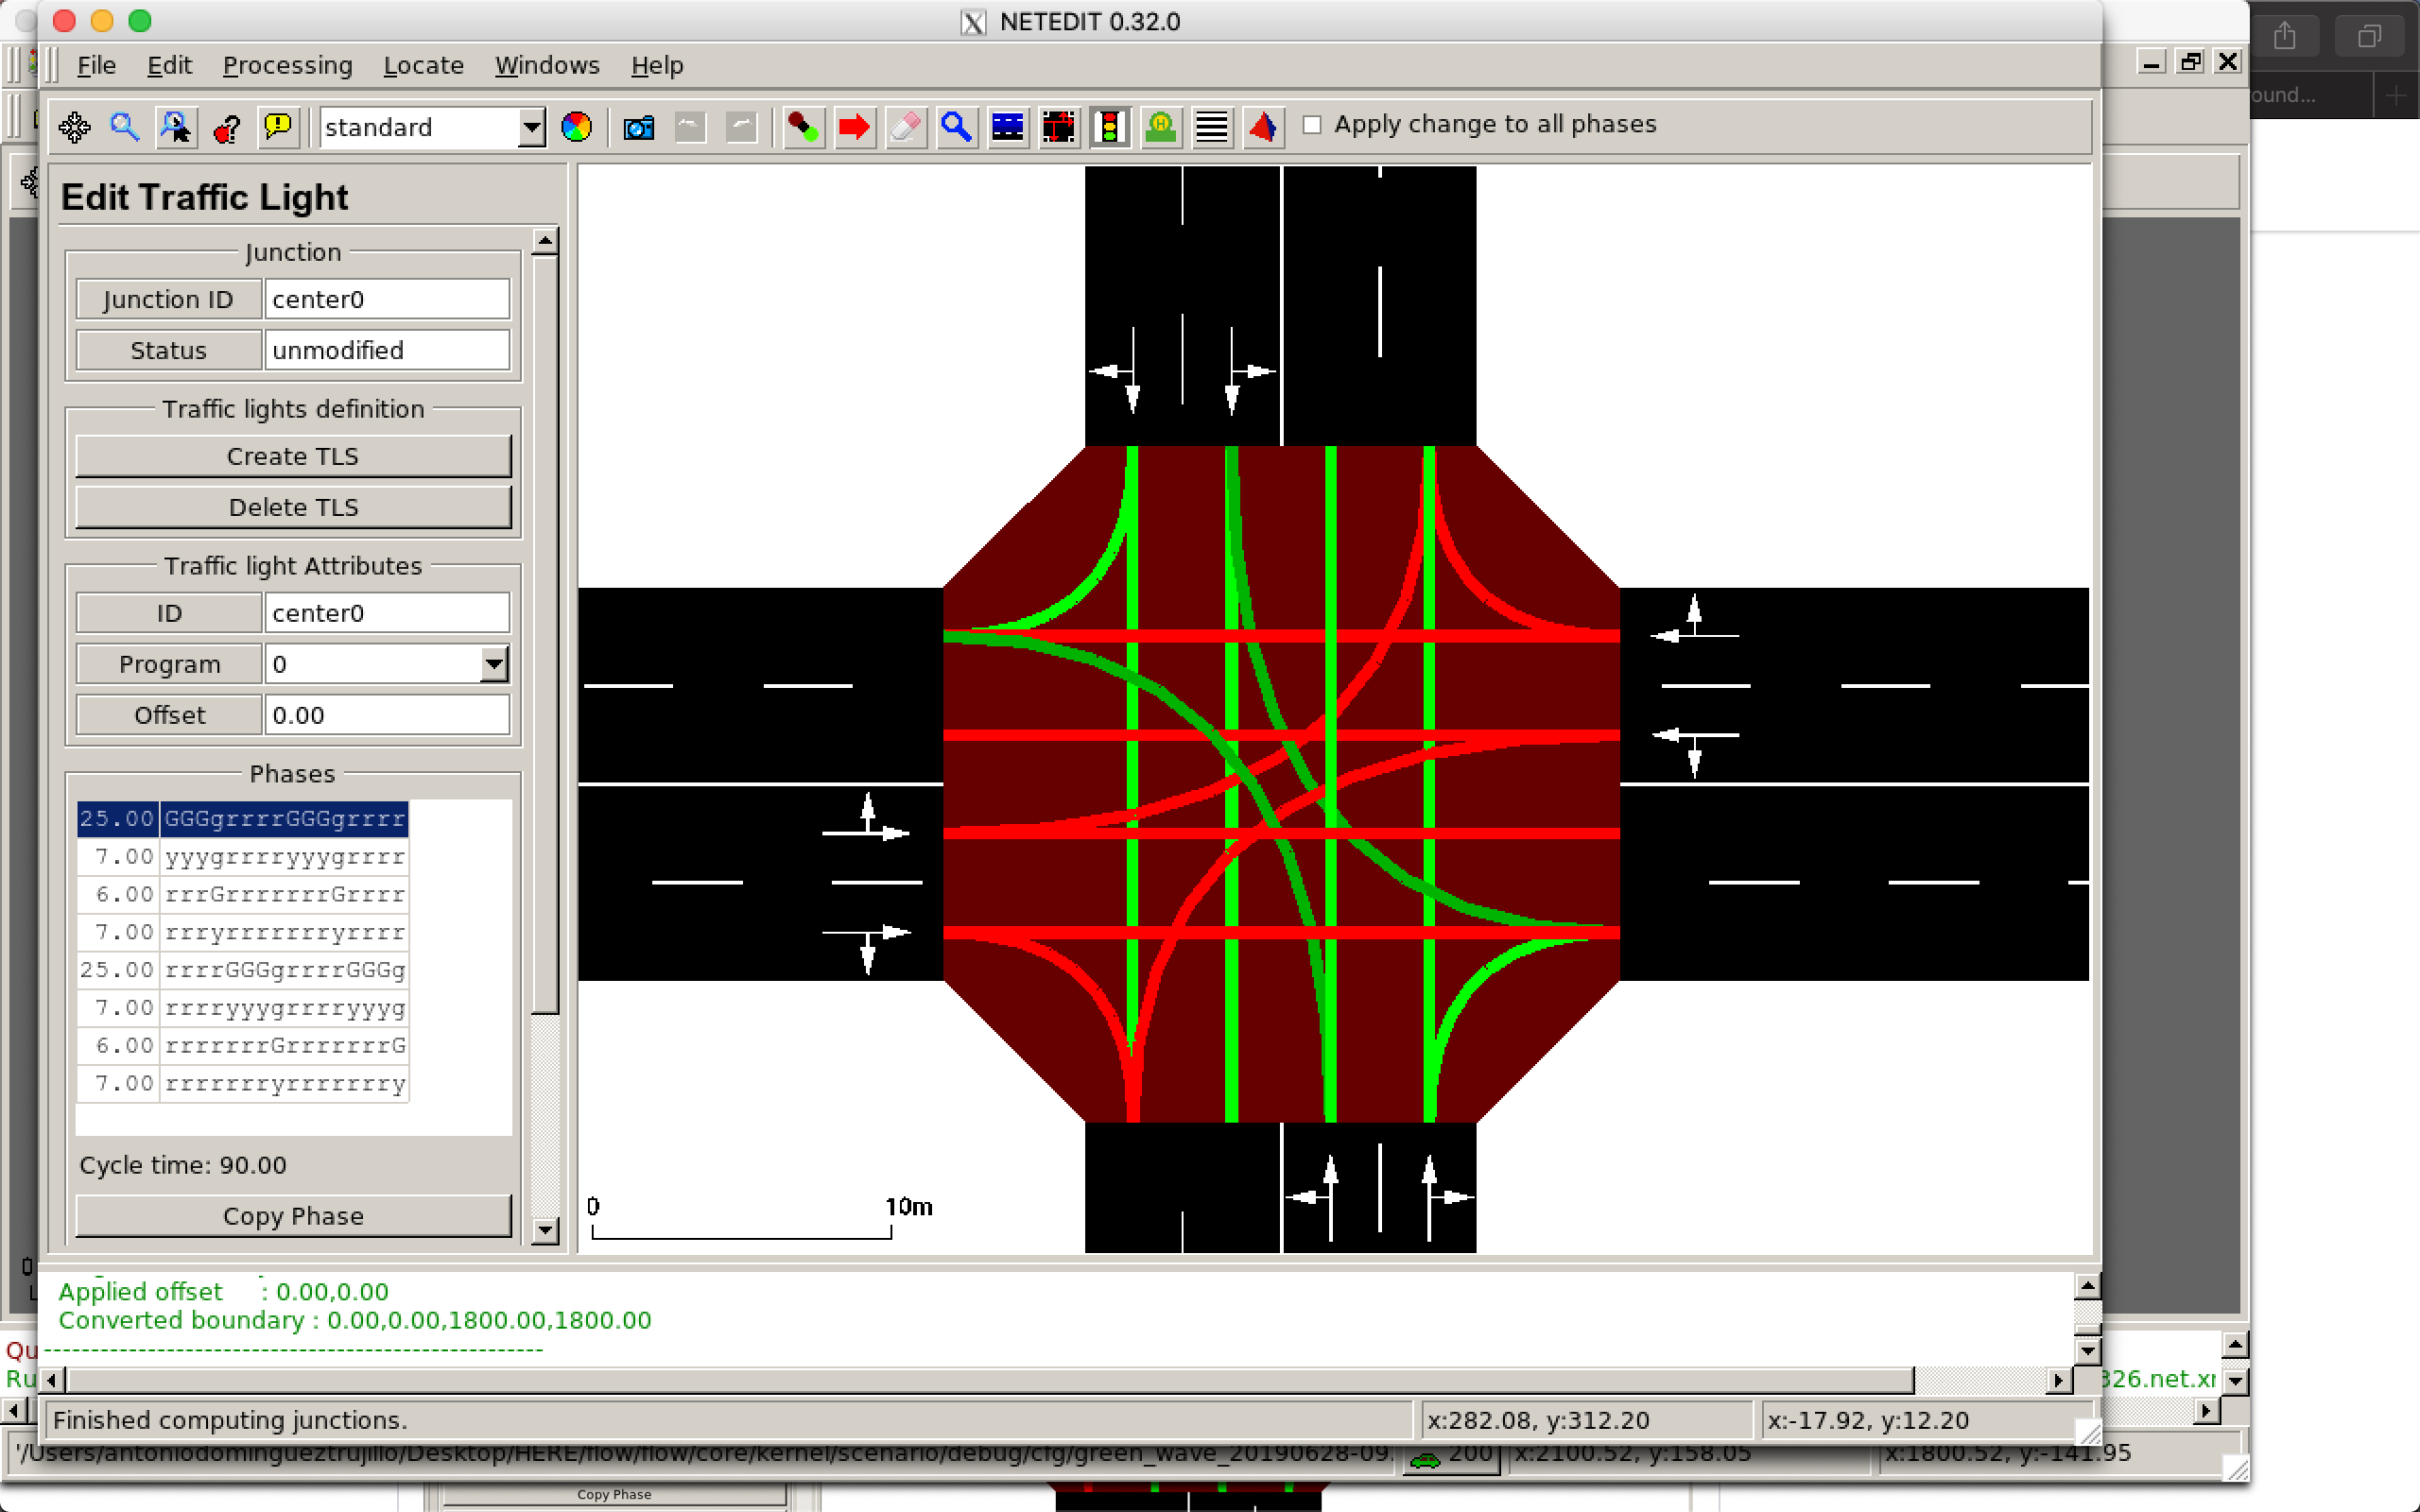Select the traffic light editing mode icon
The height and width of the screenshot is (1512, 2420).
point(1111,127)
